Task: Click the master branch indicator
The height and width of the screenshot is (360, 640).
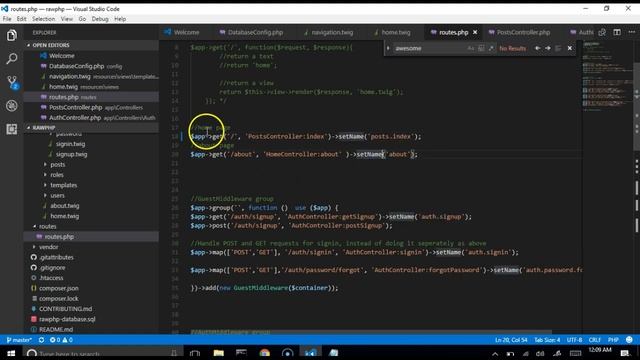Action: pyautogui.click(x=19, y=340)
